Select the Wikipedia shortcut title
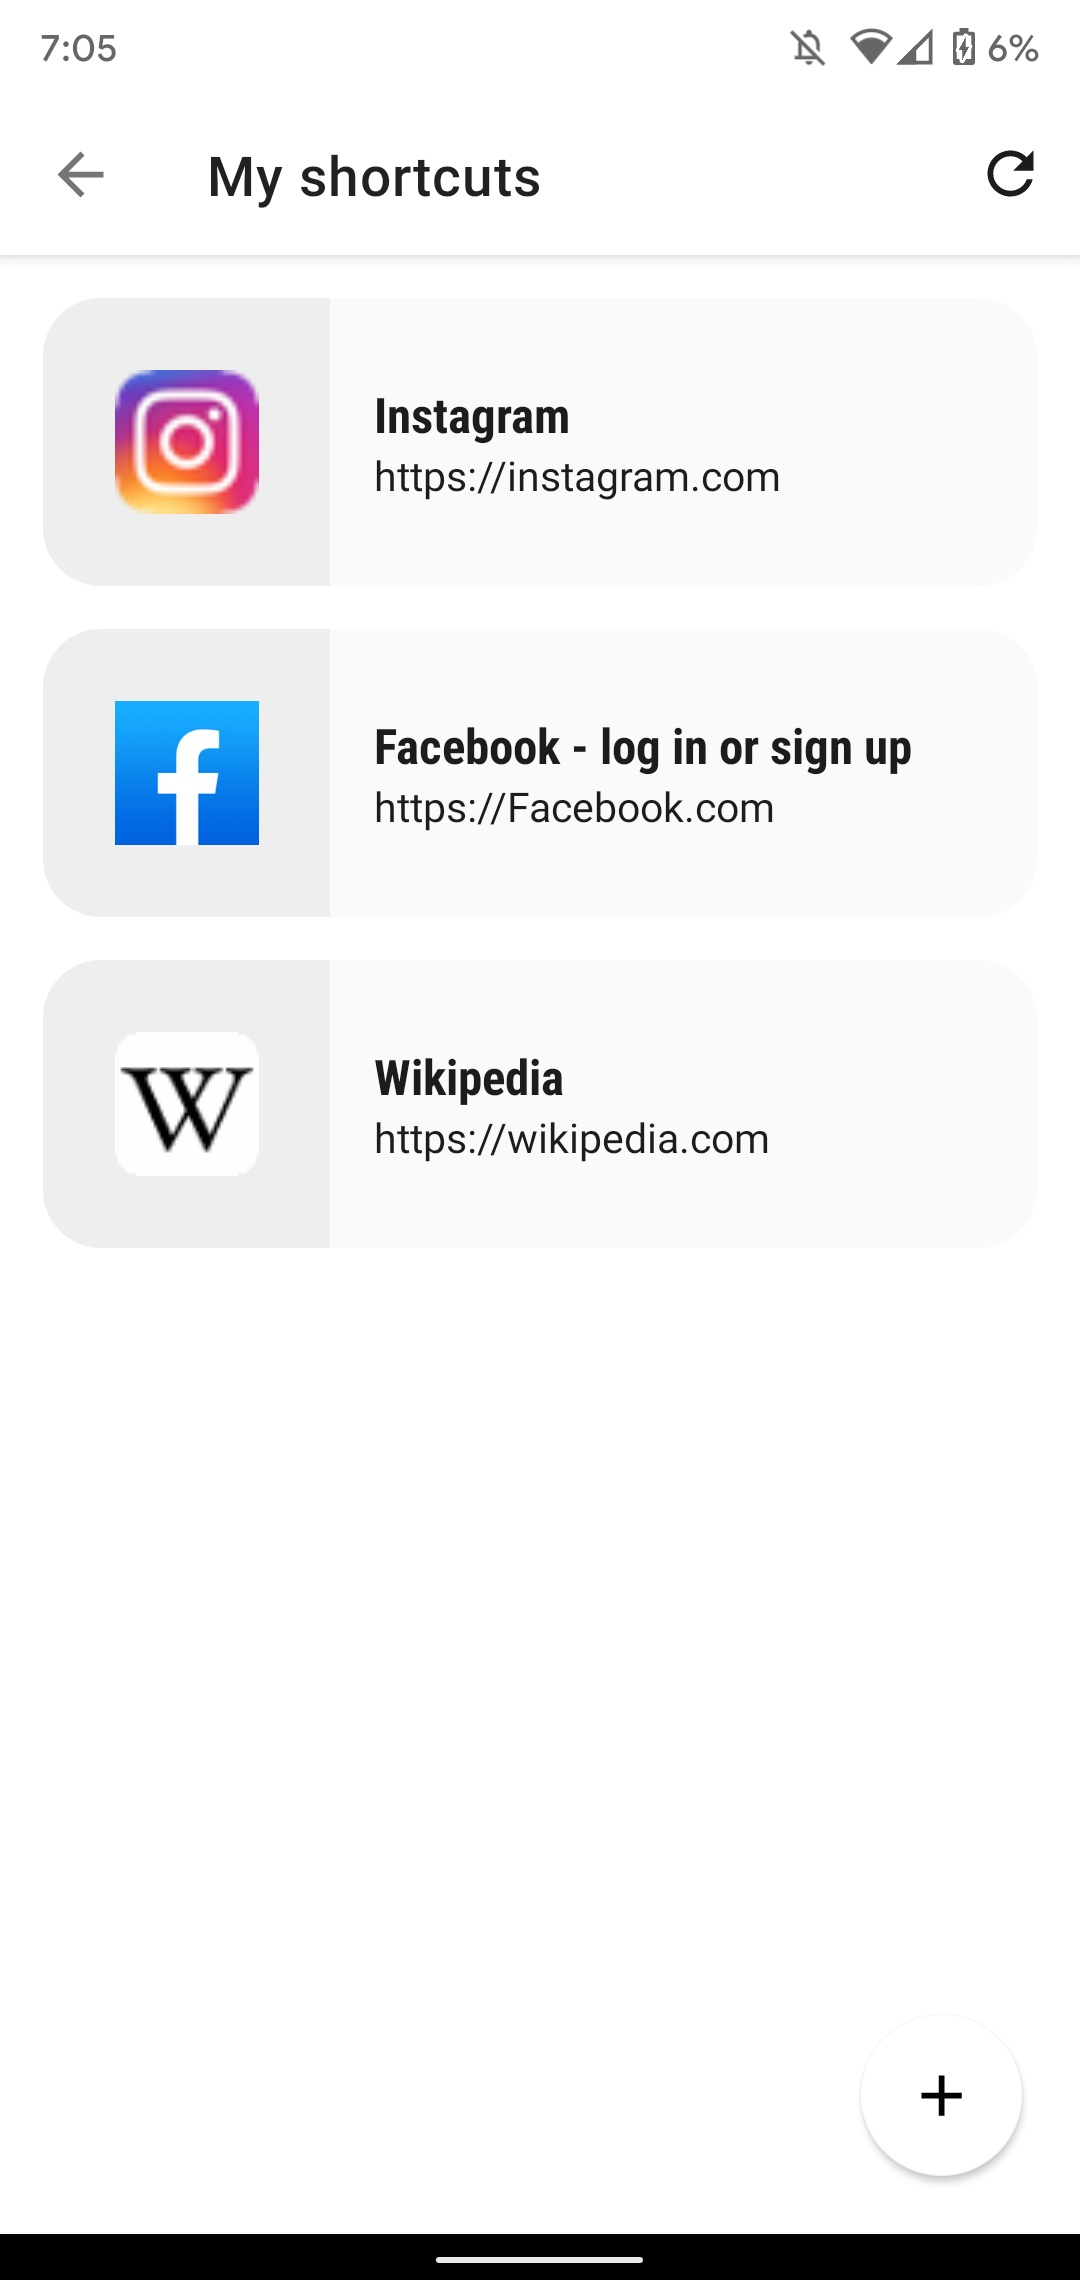This screenshot has width=1080, height=2280. pos(469,1078)
